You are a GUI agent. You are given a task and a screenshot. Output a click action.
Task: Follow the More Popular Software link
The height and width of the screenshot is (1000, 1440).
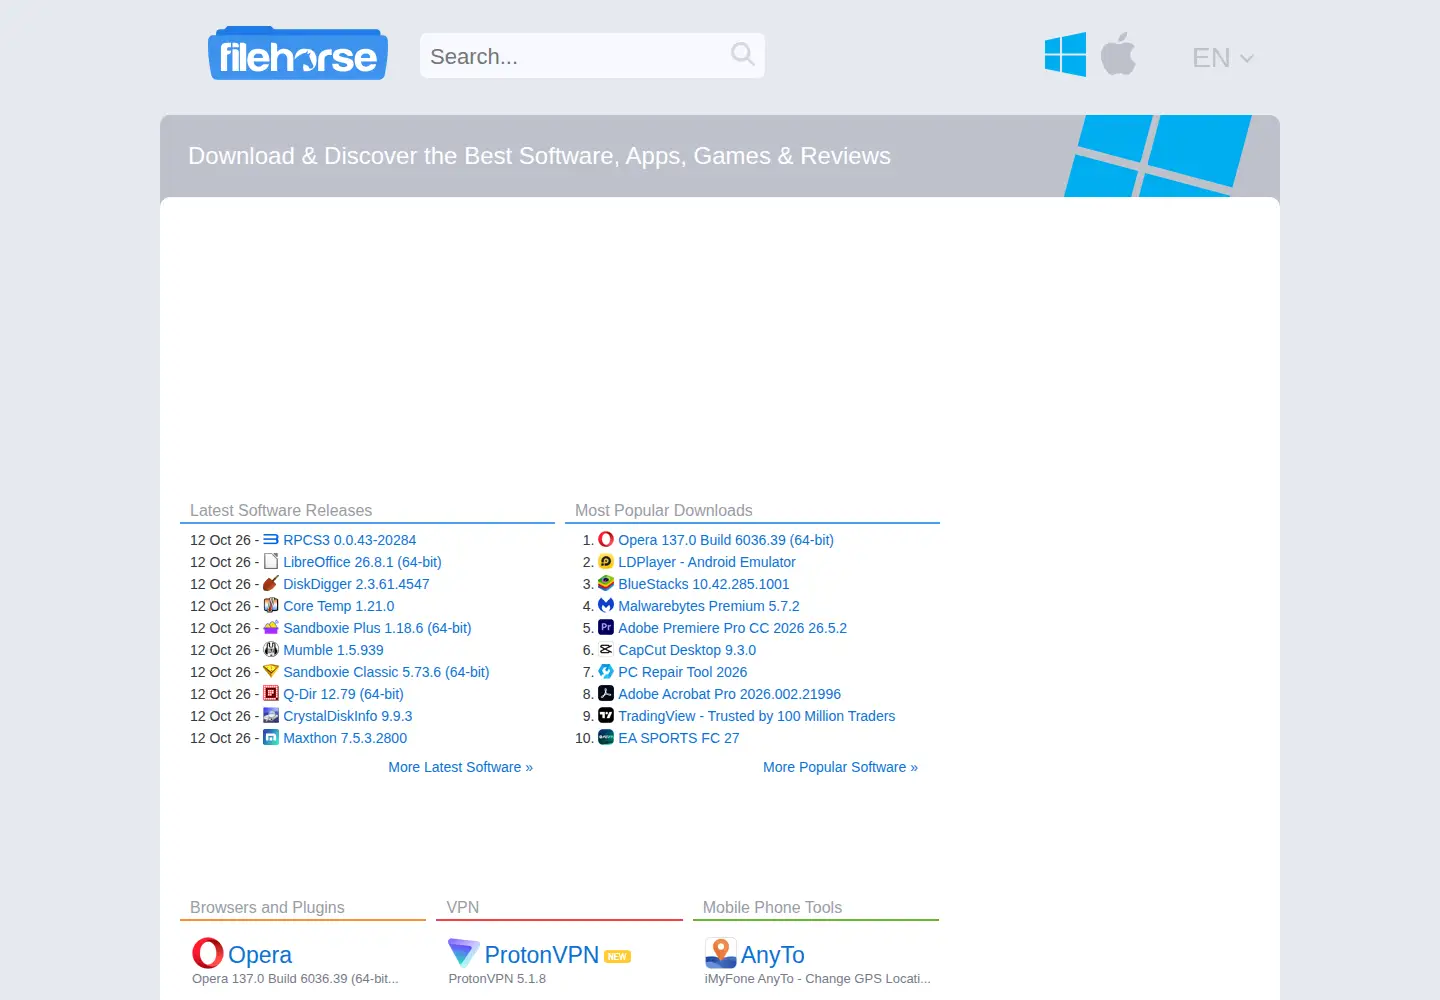click(840, 767)
